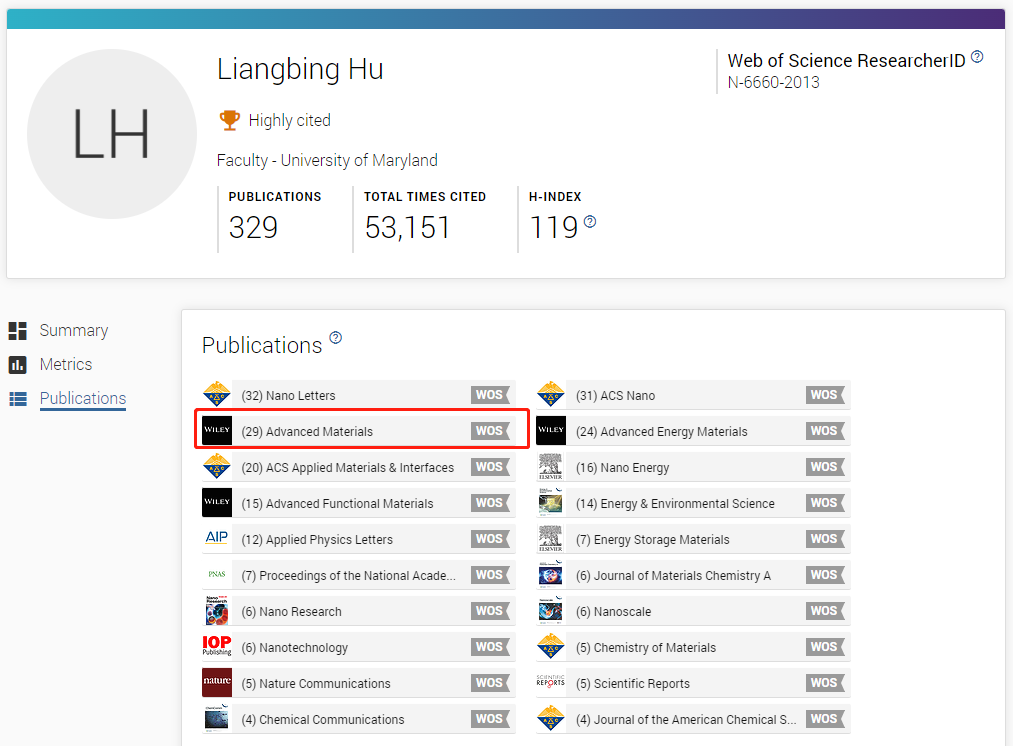Click the Wiley logo for Advanced Materials
Image resolution: width=1013 pixels, height=746 pixels.
pos(216,431)
